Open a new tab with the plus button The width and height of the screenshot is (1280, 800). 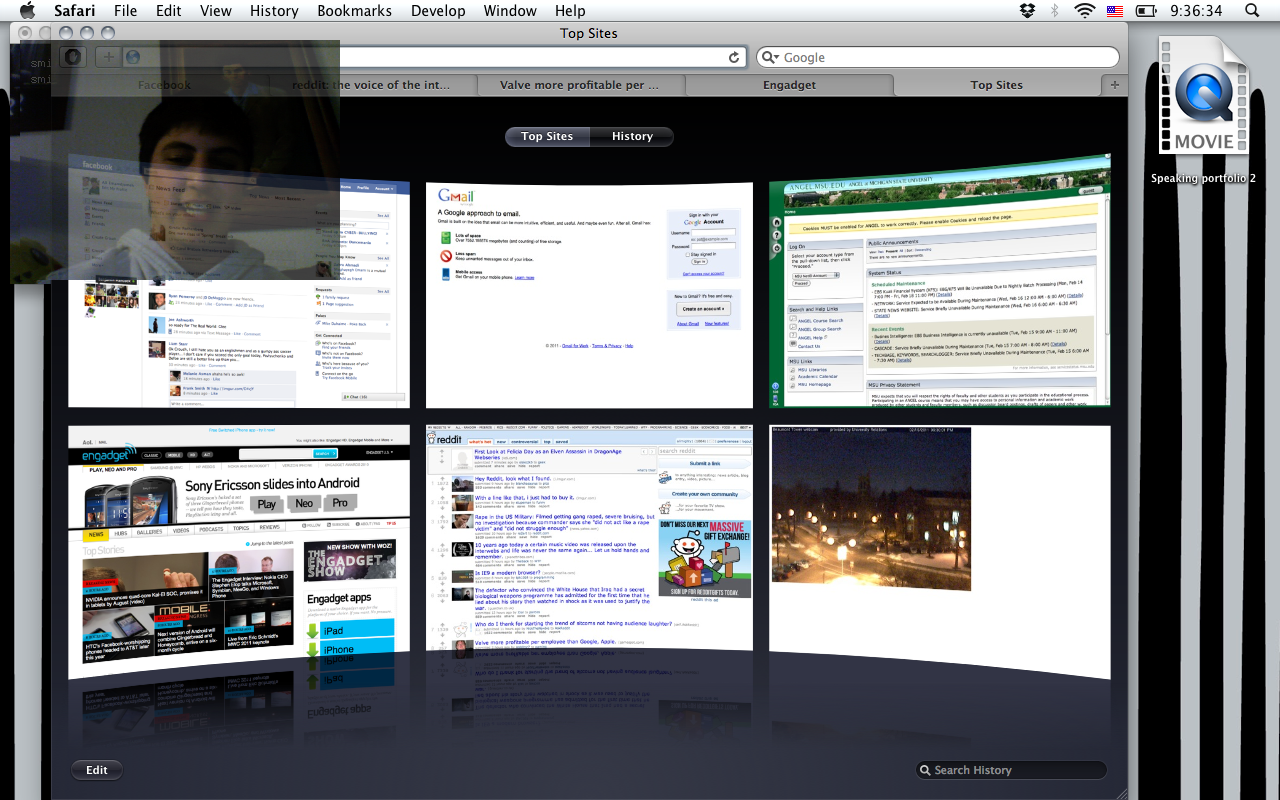(x=1115, y=85)
